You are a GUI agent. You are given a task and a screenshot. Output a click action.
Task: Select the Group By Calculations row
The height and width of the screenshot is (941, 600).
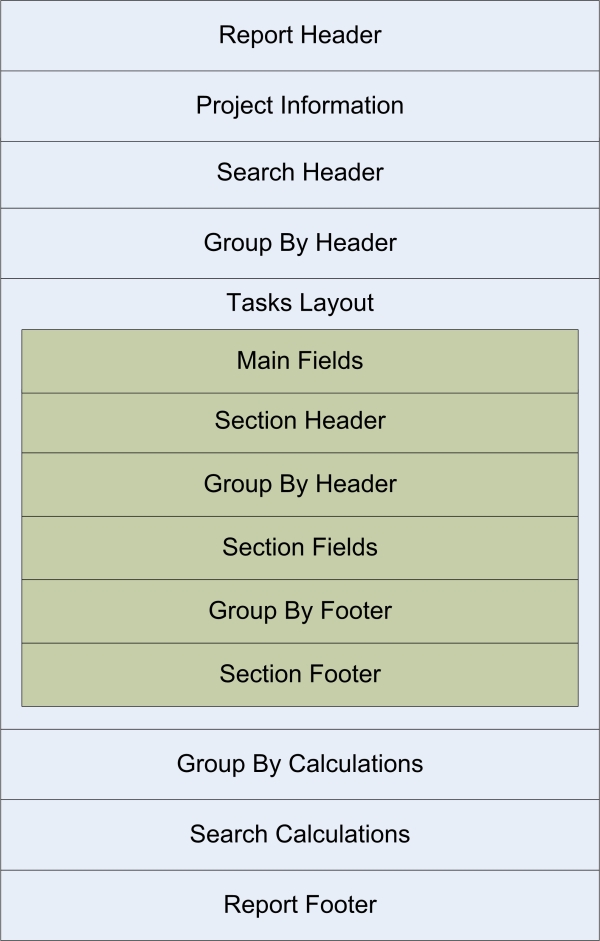pyautogui.click(x=300, y=764)
